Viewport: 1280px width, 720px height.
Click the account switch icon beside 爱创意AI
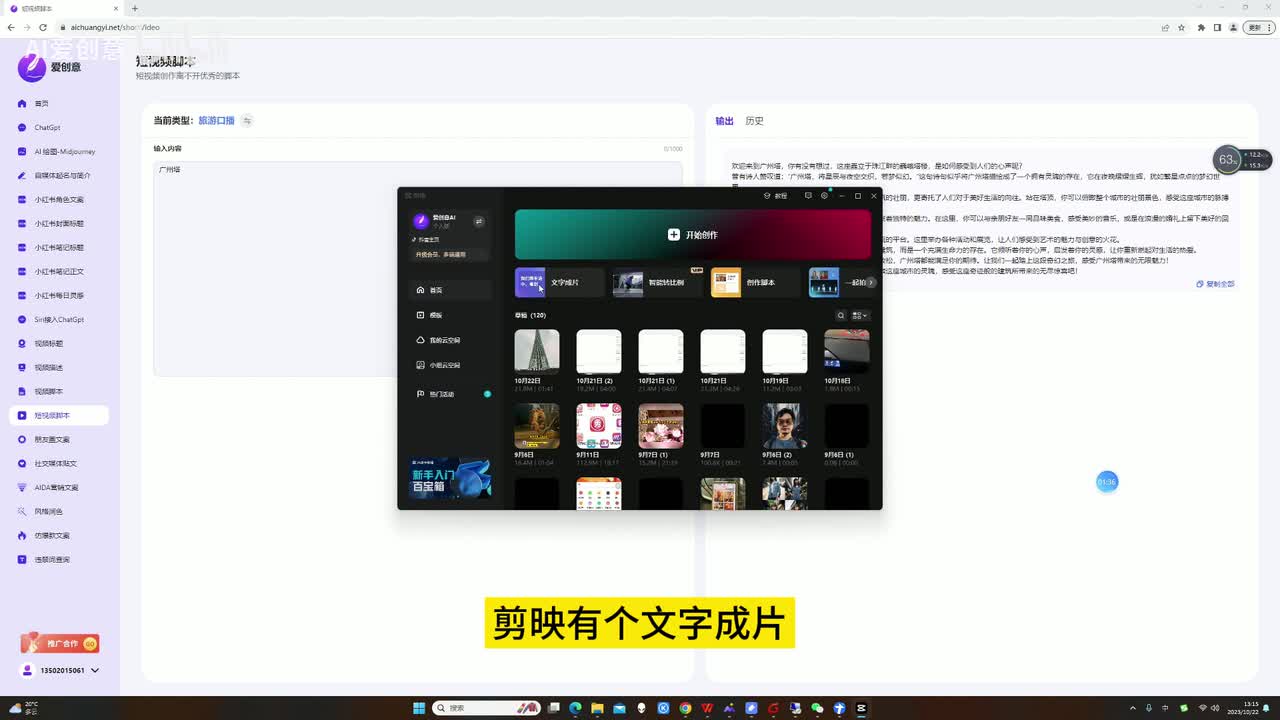point(479,221)
